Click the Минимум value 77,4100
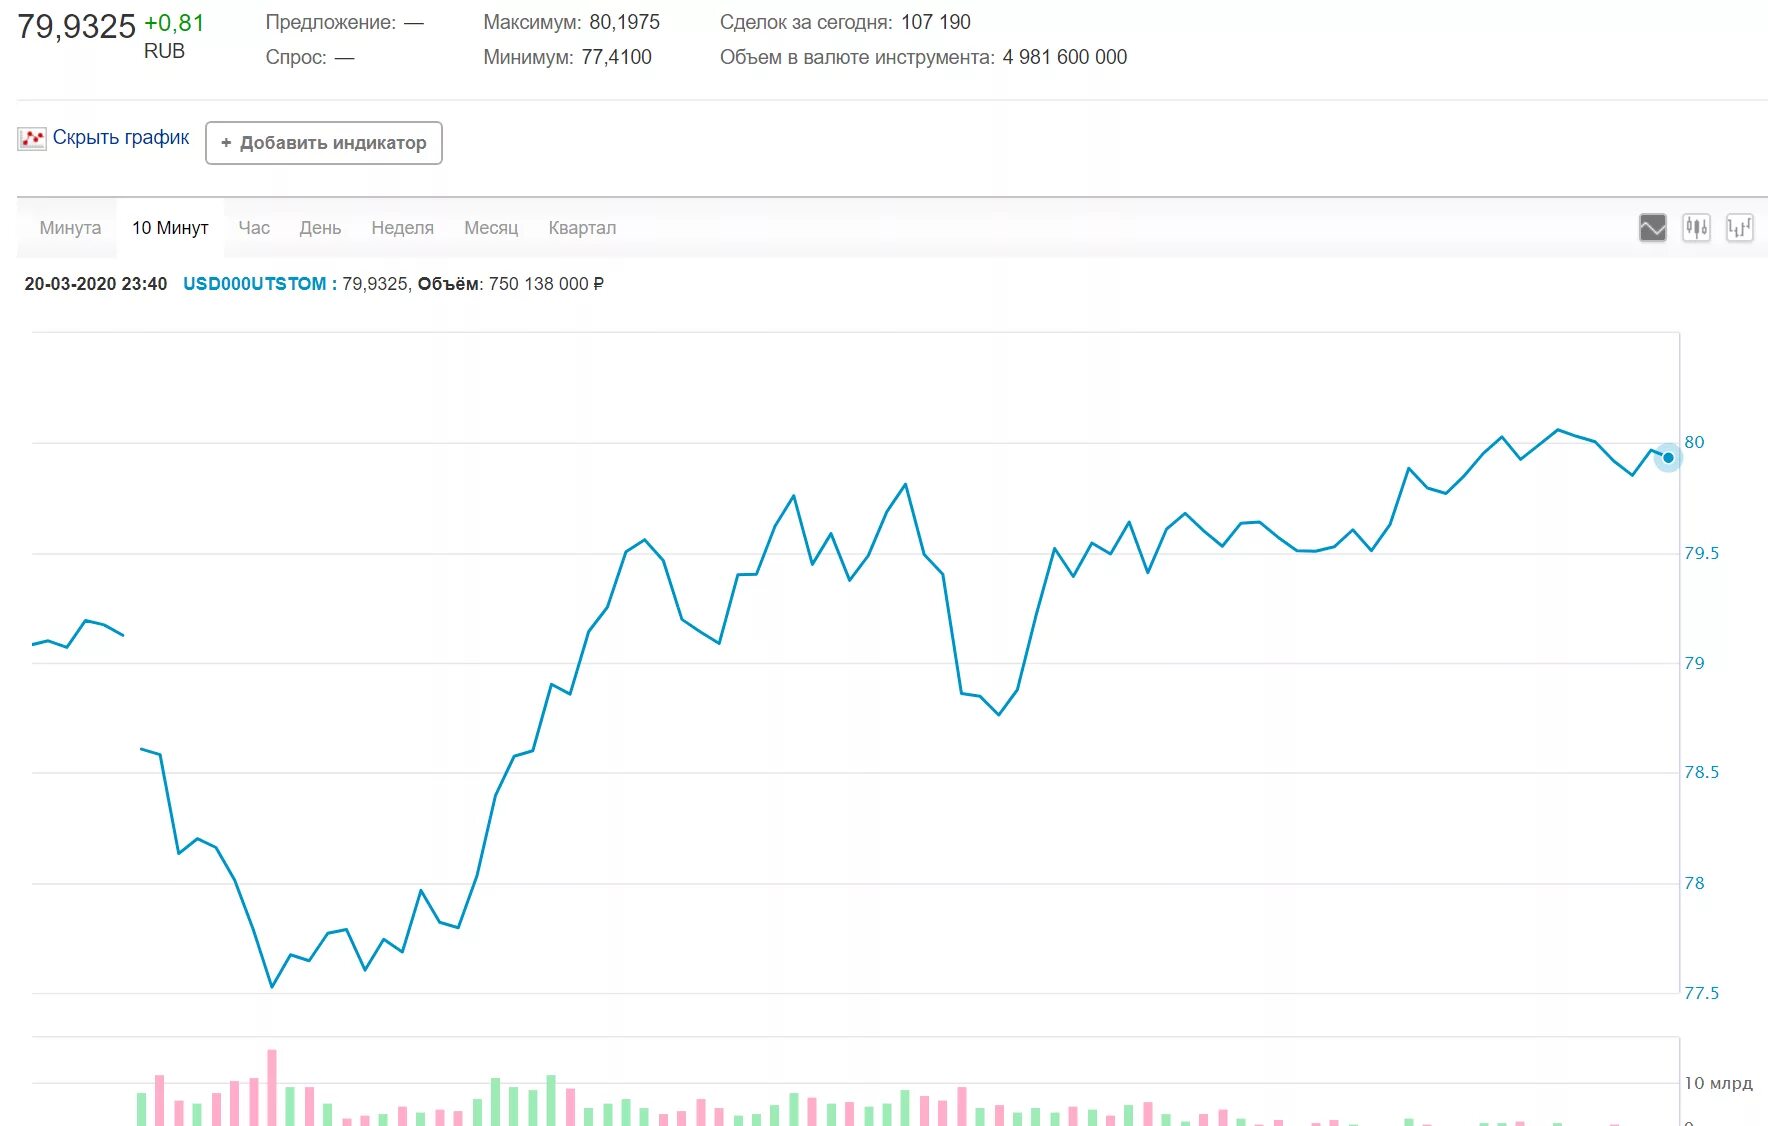Image resolution: width=1768 pixels, height=1126 pixels. (x=616, y=57)
